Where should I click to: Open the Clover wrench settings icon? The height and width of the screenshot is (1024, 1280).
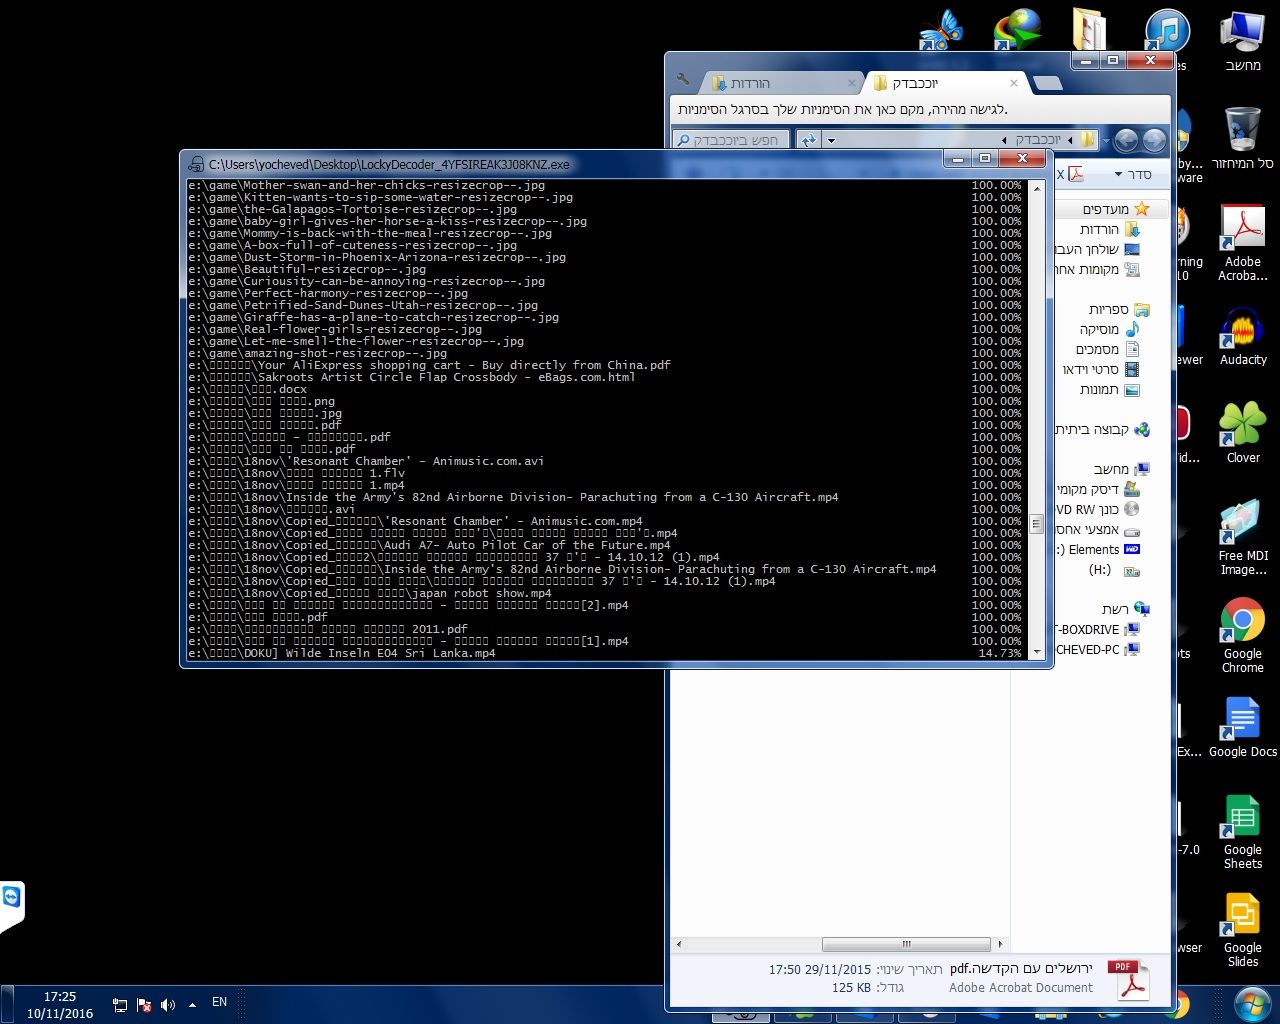tap(683, 80)
